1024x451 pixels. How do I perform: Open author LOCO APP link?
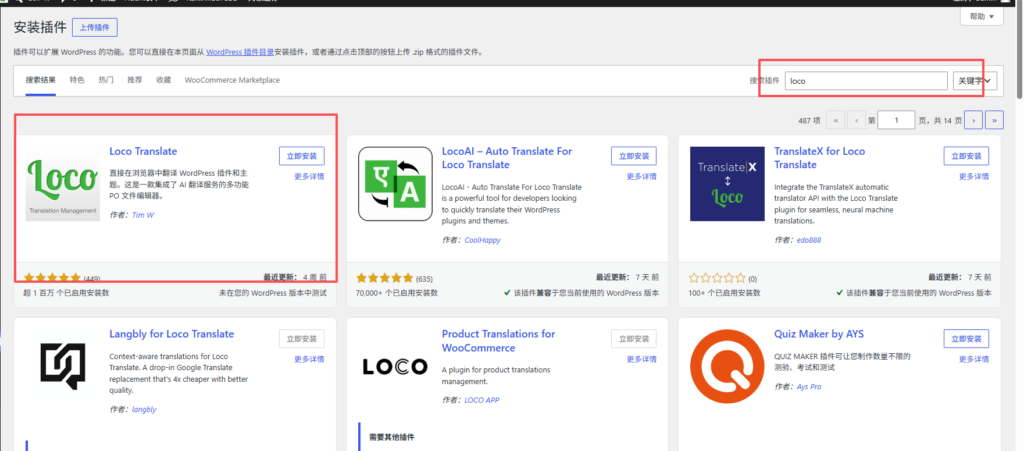(482, 400)
